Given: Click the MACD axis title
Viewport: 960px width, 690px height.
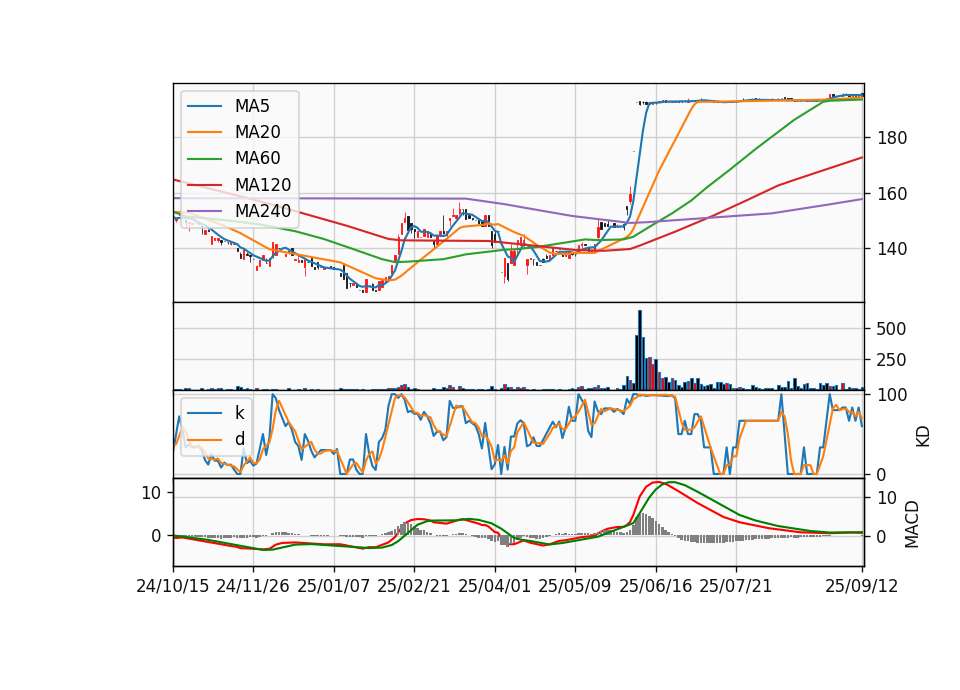Looking at the screenshot, I should 912,524.
